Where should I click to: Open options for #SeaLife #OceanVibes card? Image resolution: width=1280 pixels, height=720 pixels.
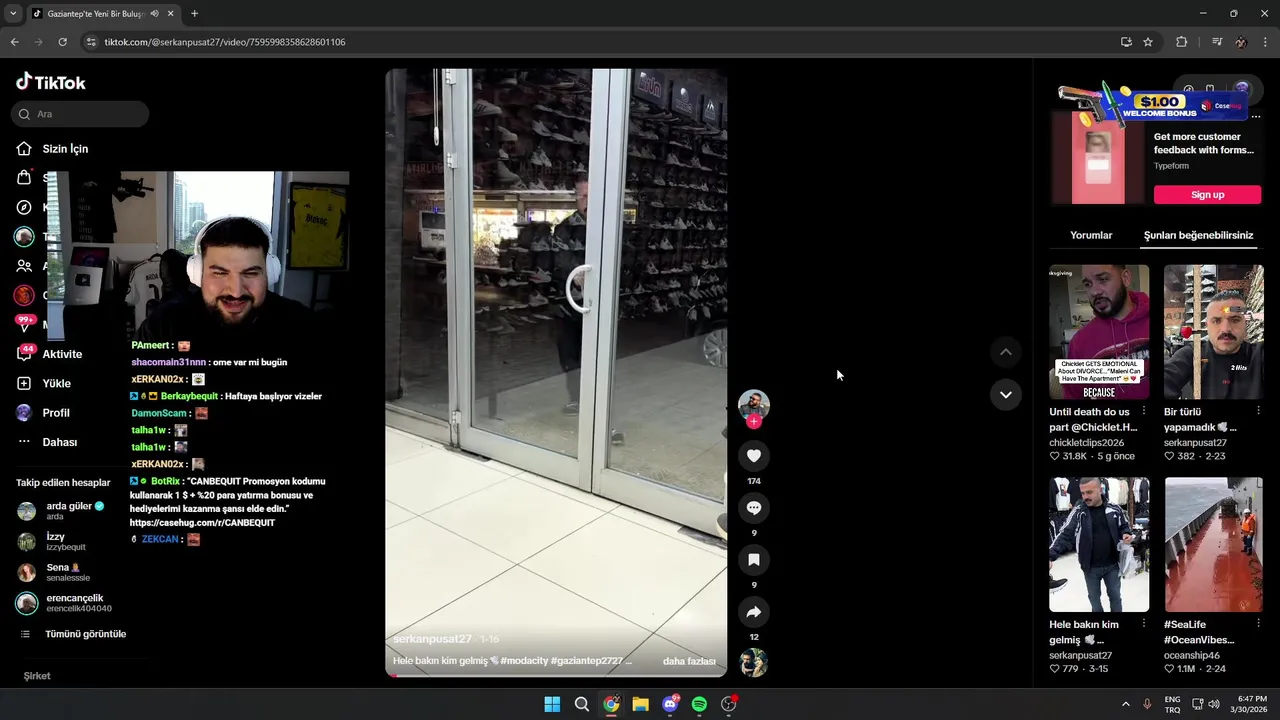[x=1258, y=624]
